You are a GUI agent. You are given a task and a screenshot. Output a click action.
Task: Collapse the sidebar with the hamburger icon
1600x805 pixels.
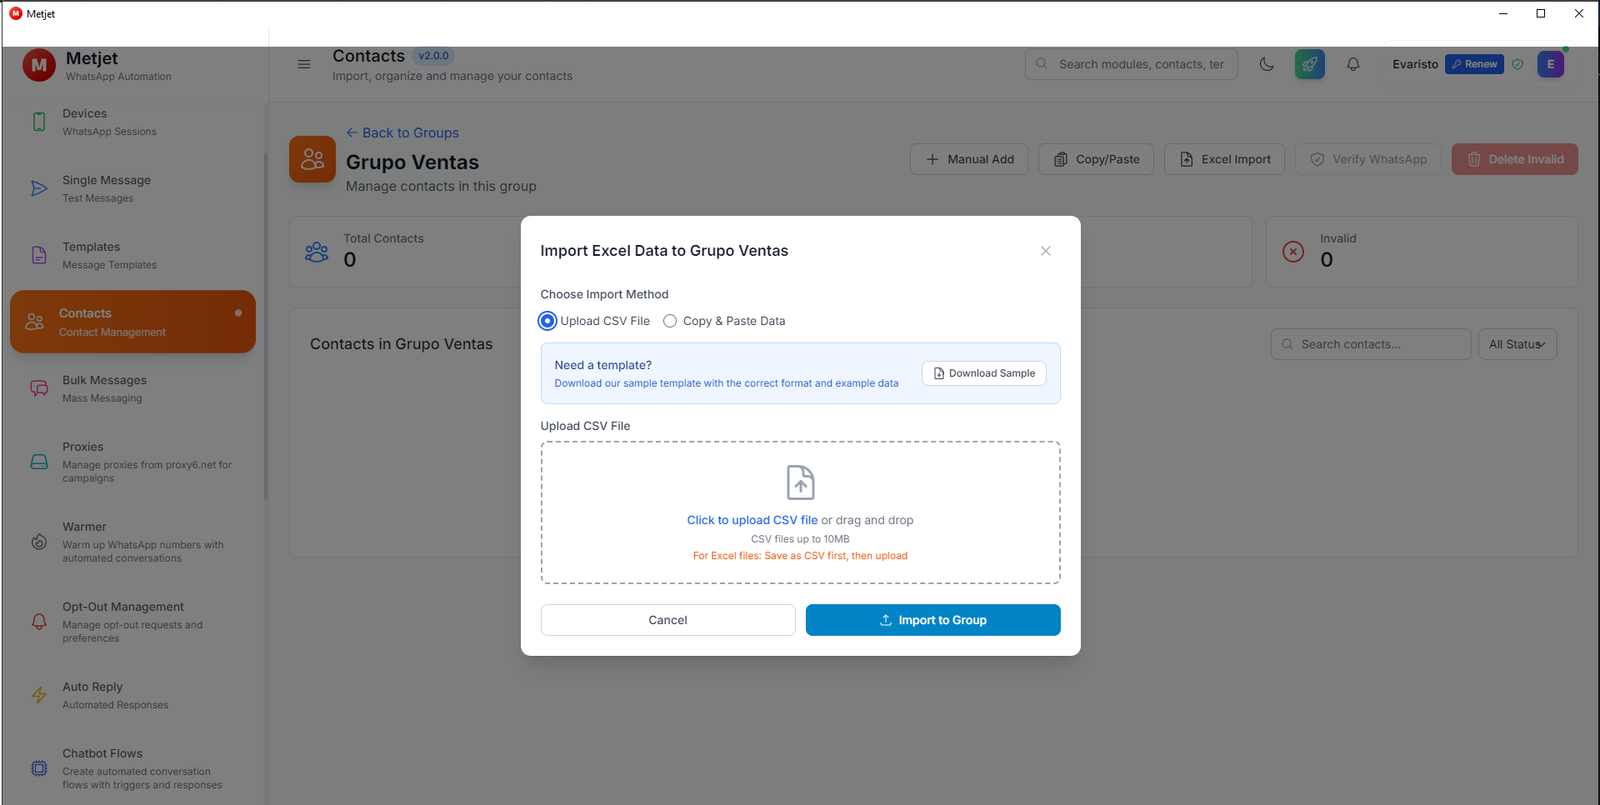(304, 63)
